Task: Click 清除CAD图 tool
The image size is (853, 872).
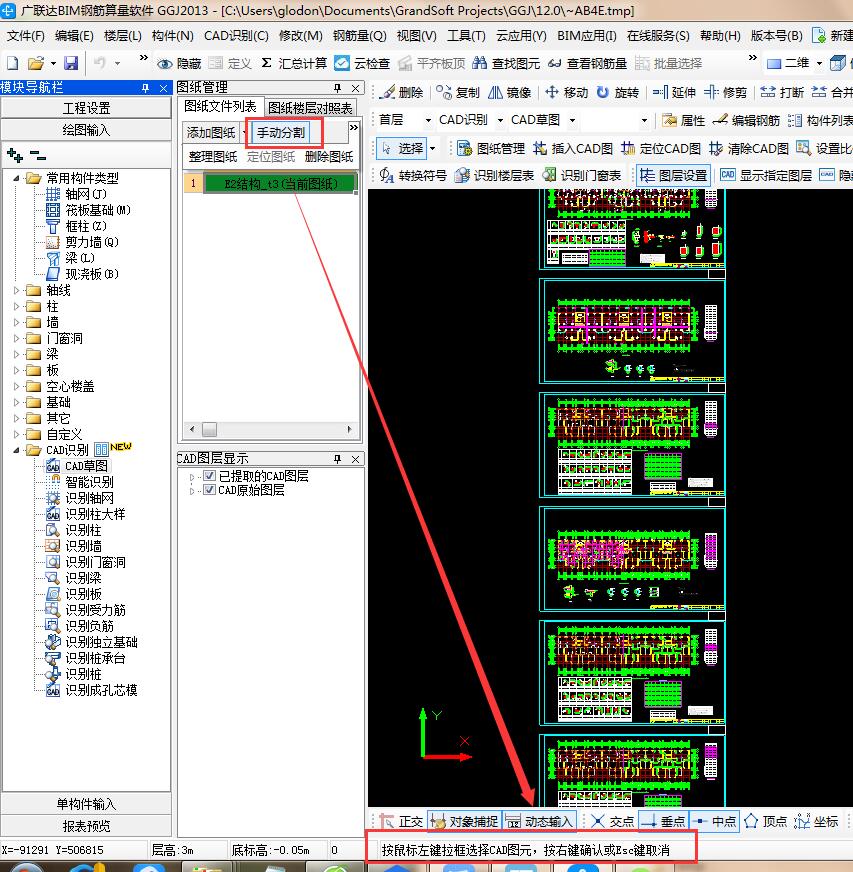Action: (x=748, y=148)
